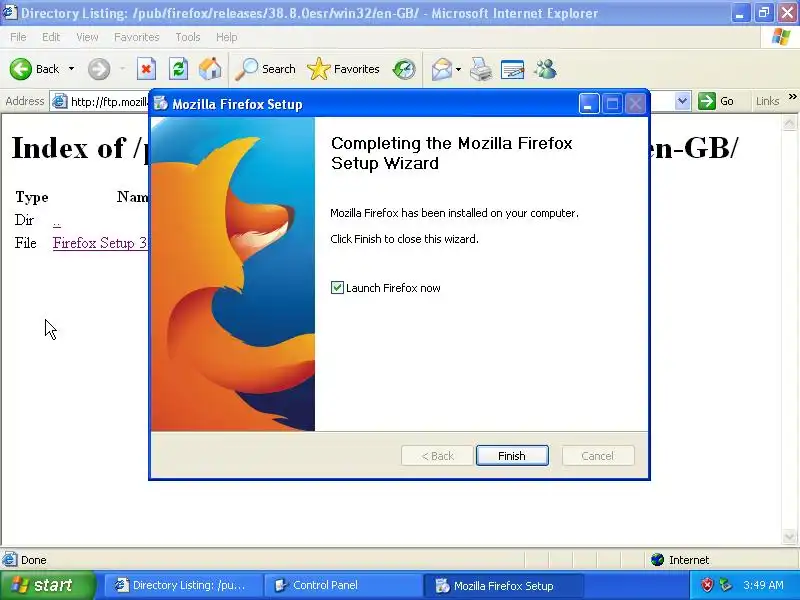Expand the address bar dropdown arrow
Viewport: 800px width, 600px height.
(x=682, y=101)
